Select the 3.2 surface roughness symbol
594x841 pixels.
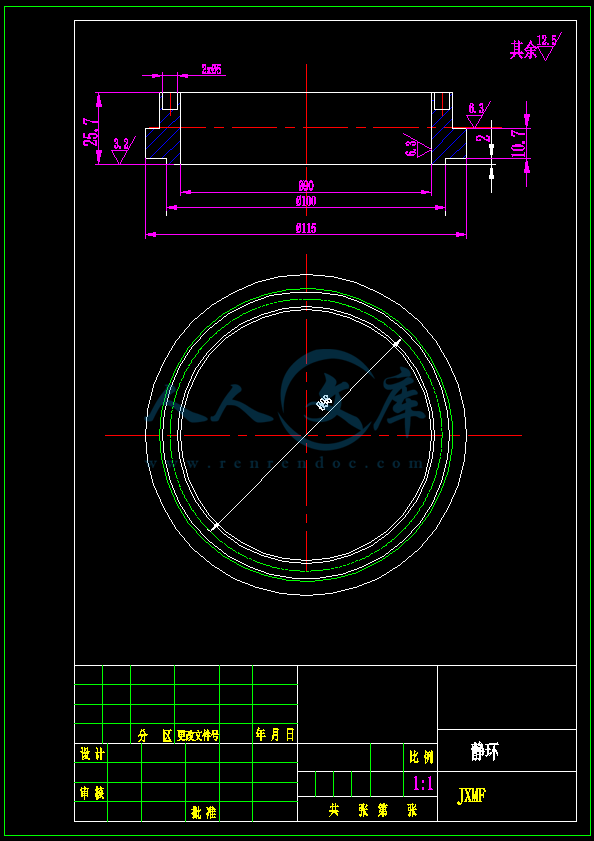(122, 150)
